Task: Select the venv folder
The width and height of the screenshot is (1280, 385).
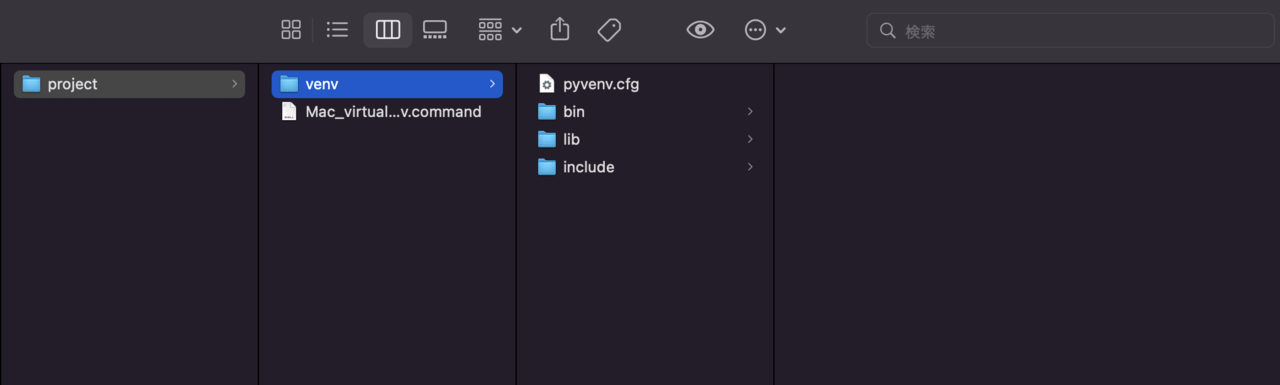Action: [x=387, y=84]
